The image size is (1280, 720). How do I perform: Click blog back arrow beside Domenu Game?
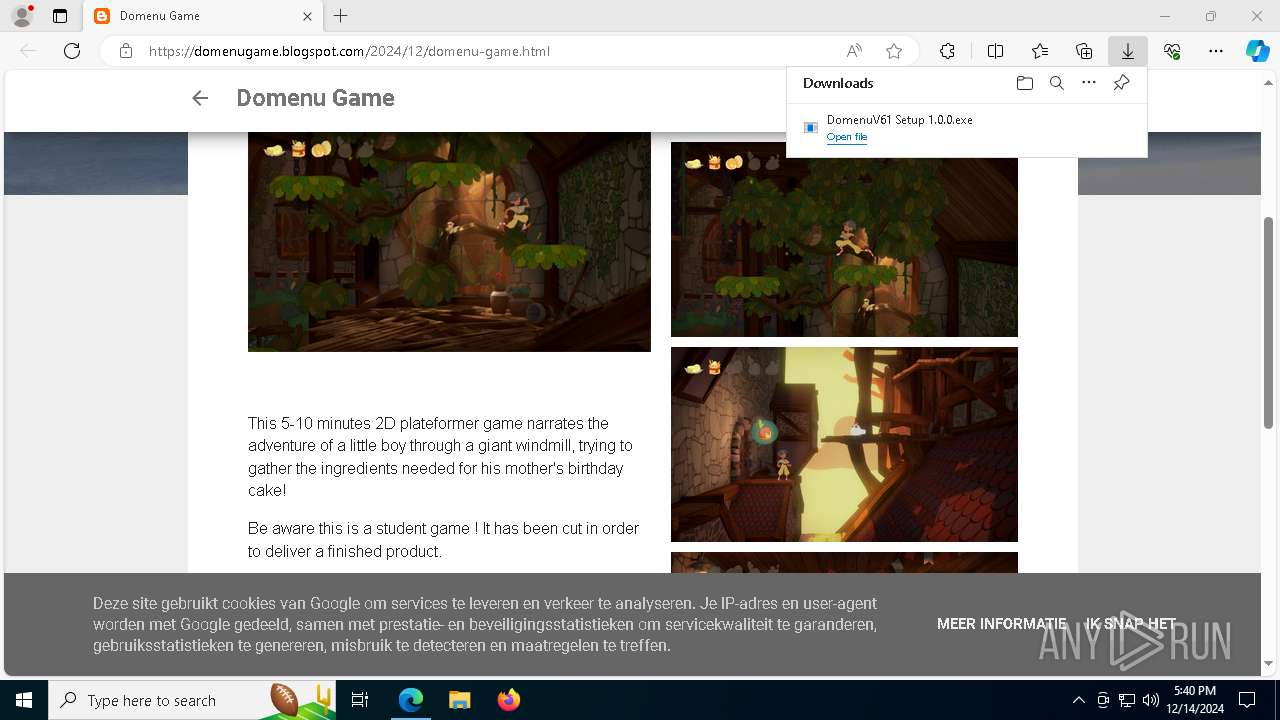[200, 98]
